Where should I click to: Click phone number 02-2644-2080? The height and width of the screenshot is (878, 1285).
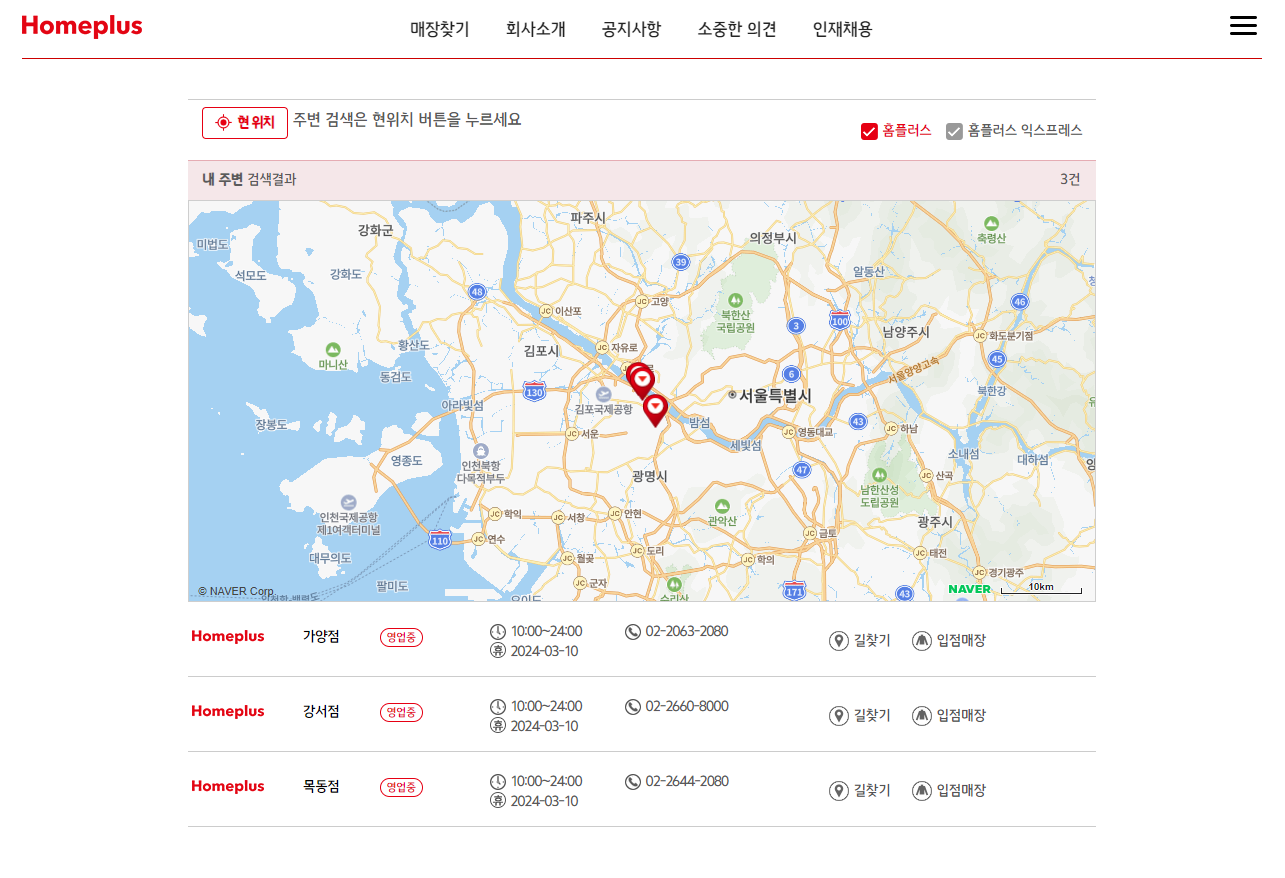[x=687, y=782]
